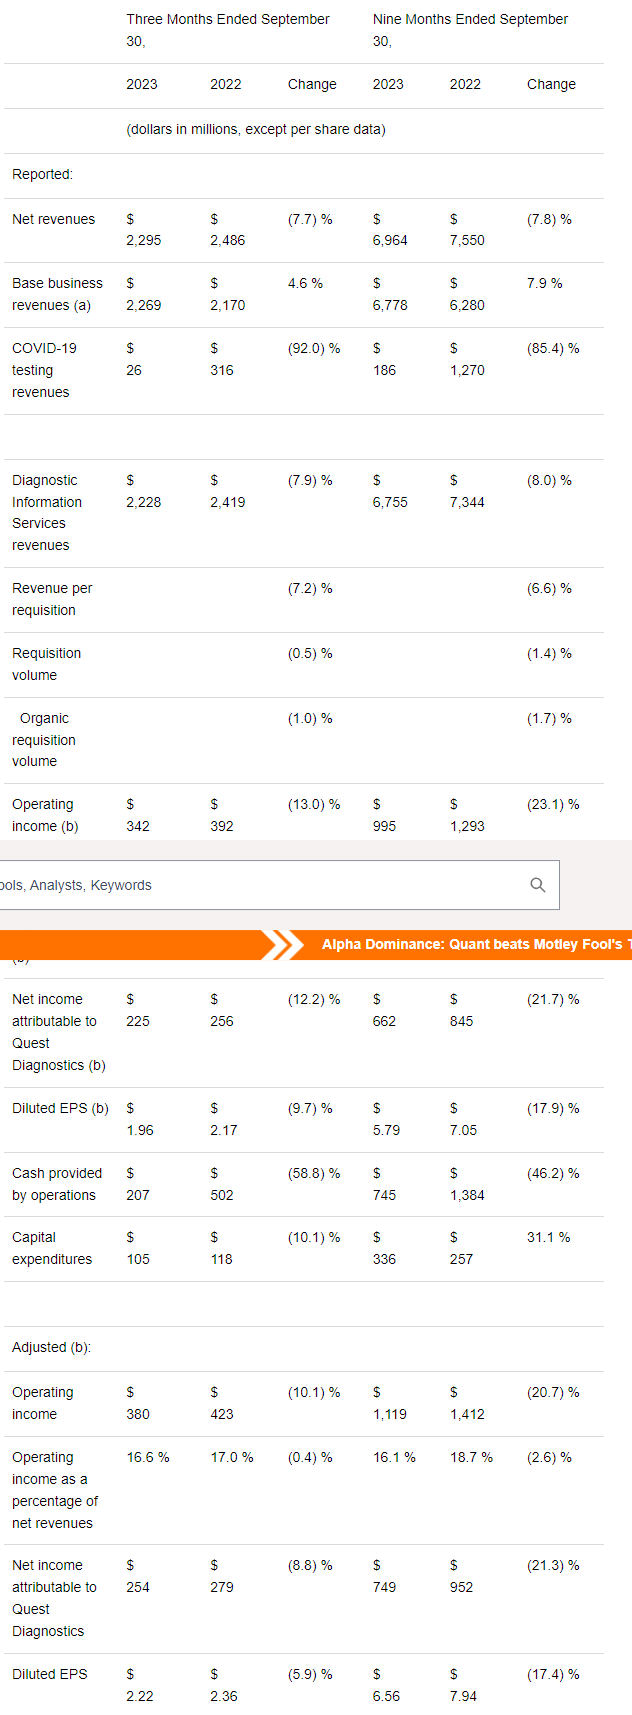The image size is (632, 1715).
Task: Click the Net revenues row label
Action: click(x=54, y=219)
